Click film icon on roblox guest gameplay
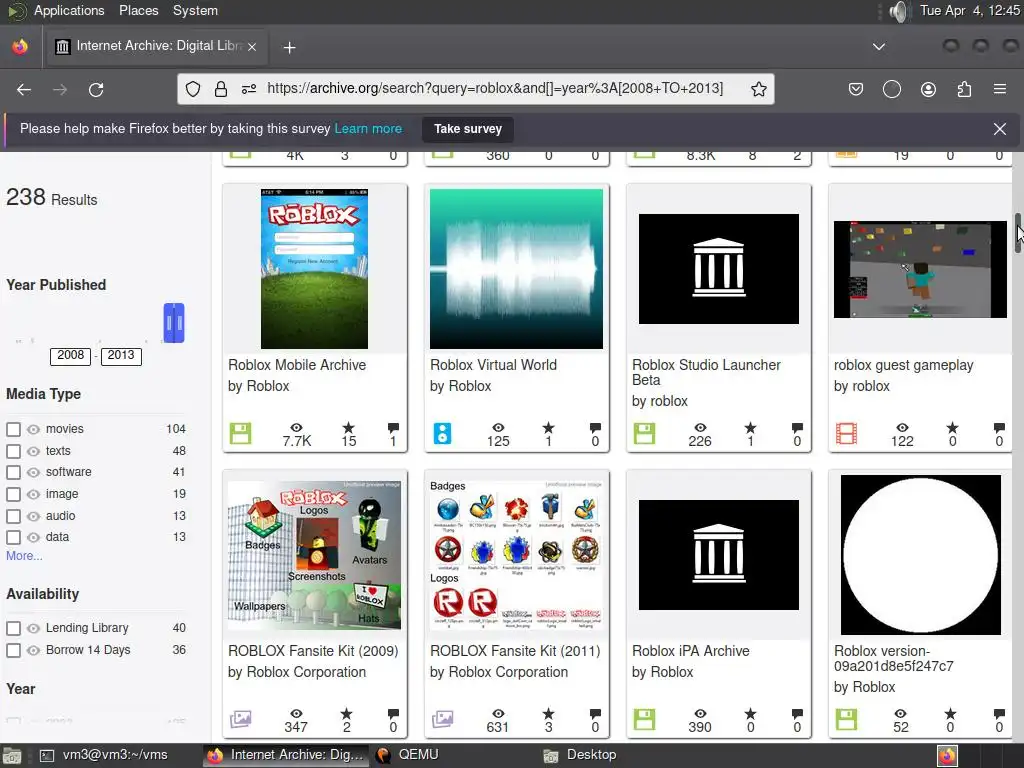Screen dimensions: 1024x768 pyautogui.click(x=846, y=434)
